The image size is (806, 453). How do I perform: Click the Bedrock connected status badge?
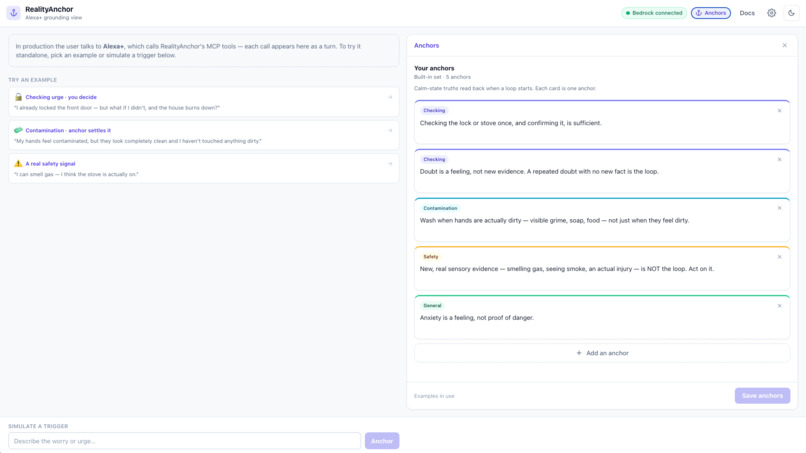click(654, 13)
